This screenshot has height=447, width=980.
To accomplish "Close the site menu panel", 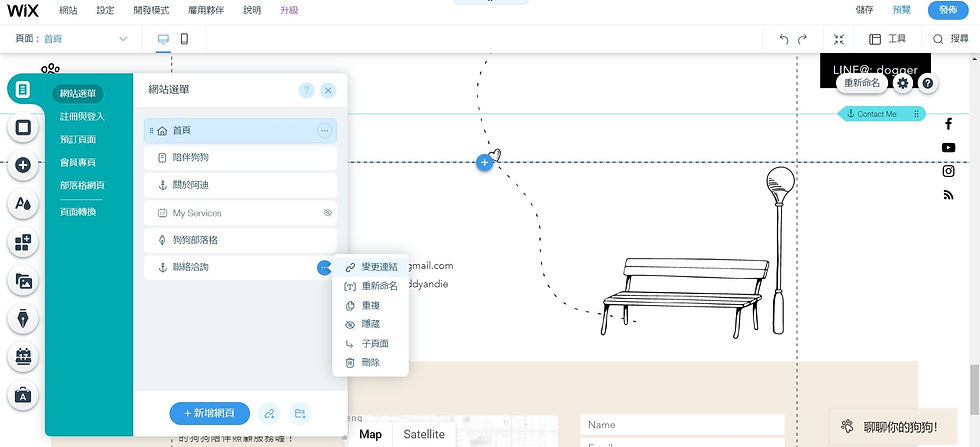I will tap(329, 91).
